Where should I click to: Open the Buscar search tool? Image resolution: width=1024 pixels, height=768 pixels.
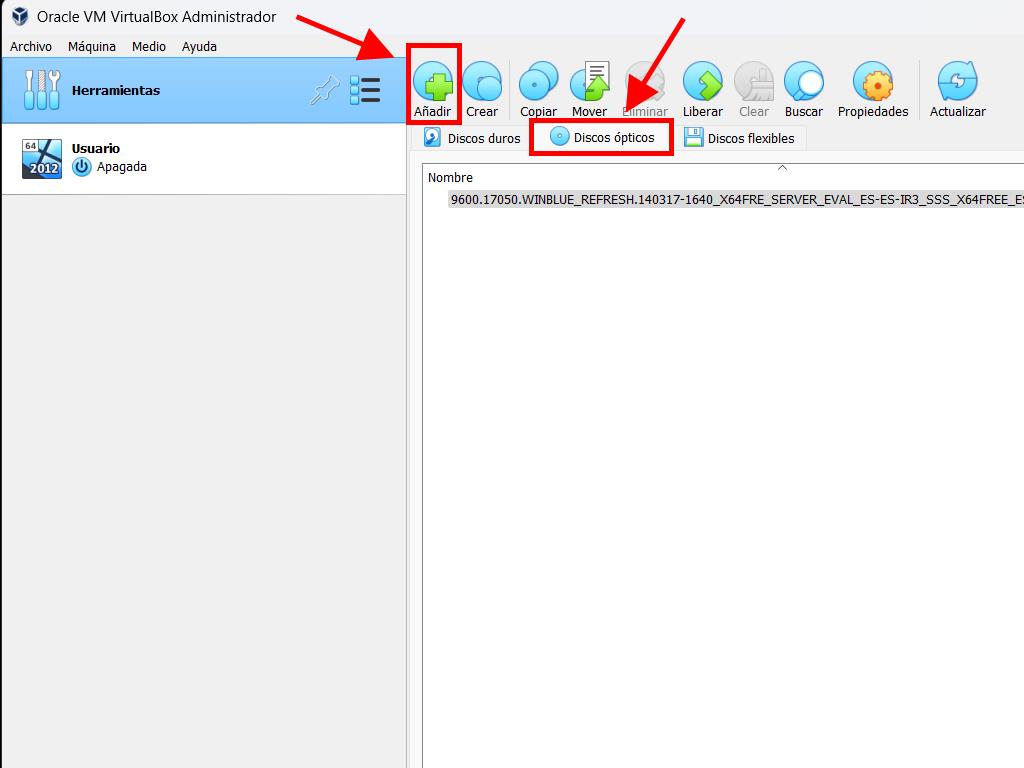804,82
